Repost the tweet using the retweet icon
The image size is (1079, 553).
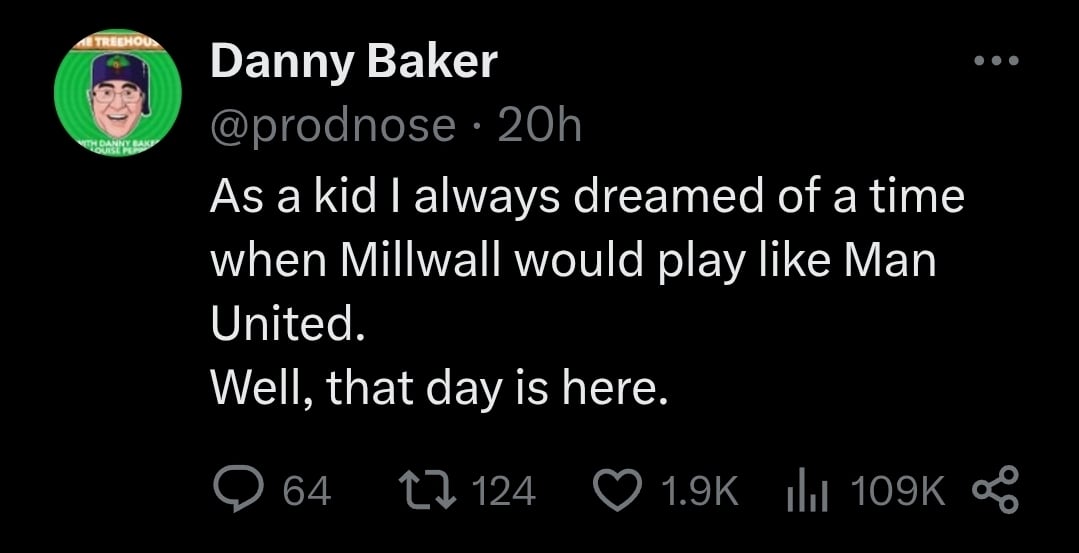coord(427,490)
